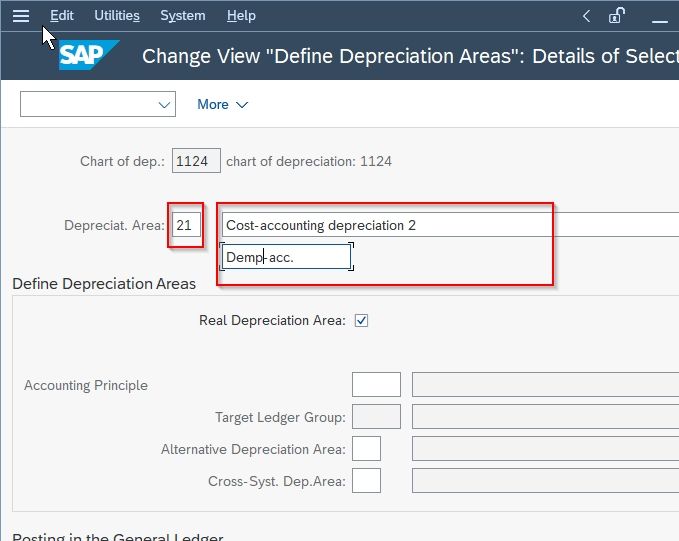Expand the More menu
The height and width of the screenshot is (541, 679).
(x=223, y=104)
